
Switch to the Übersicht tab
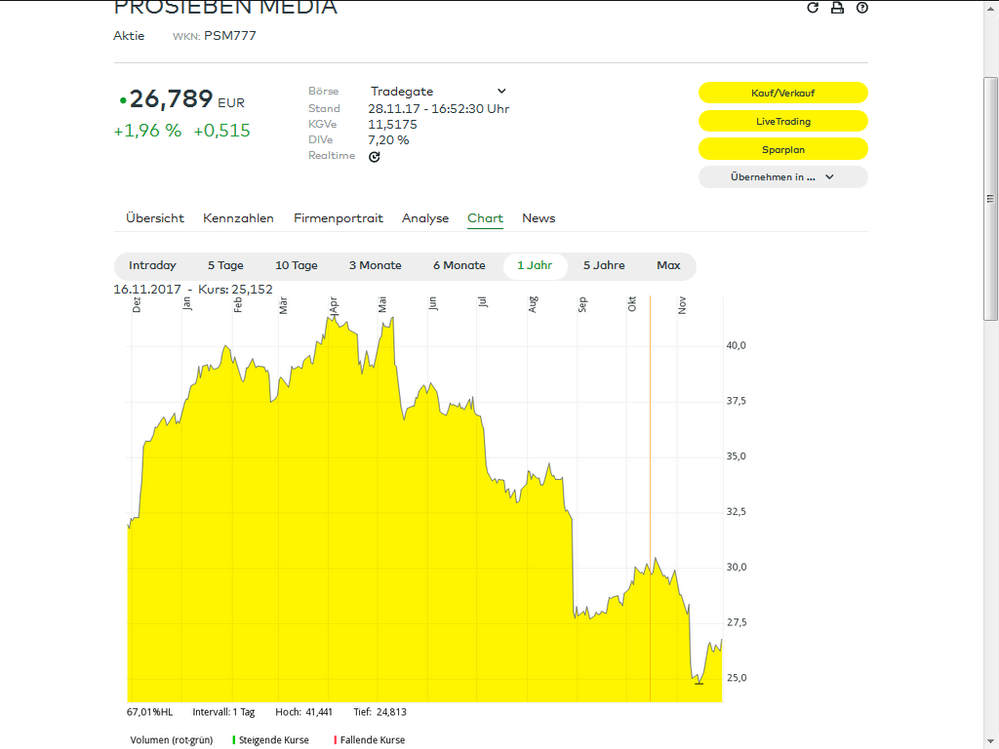155,218
